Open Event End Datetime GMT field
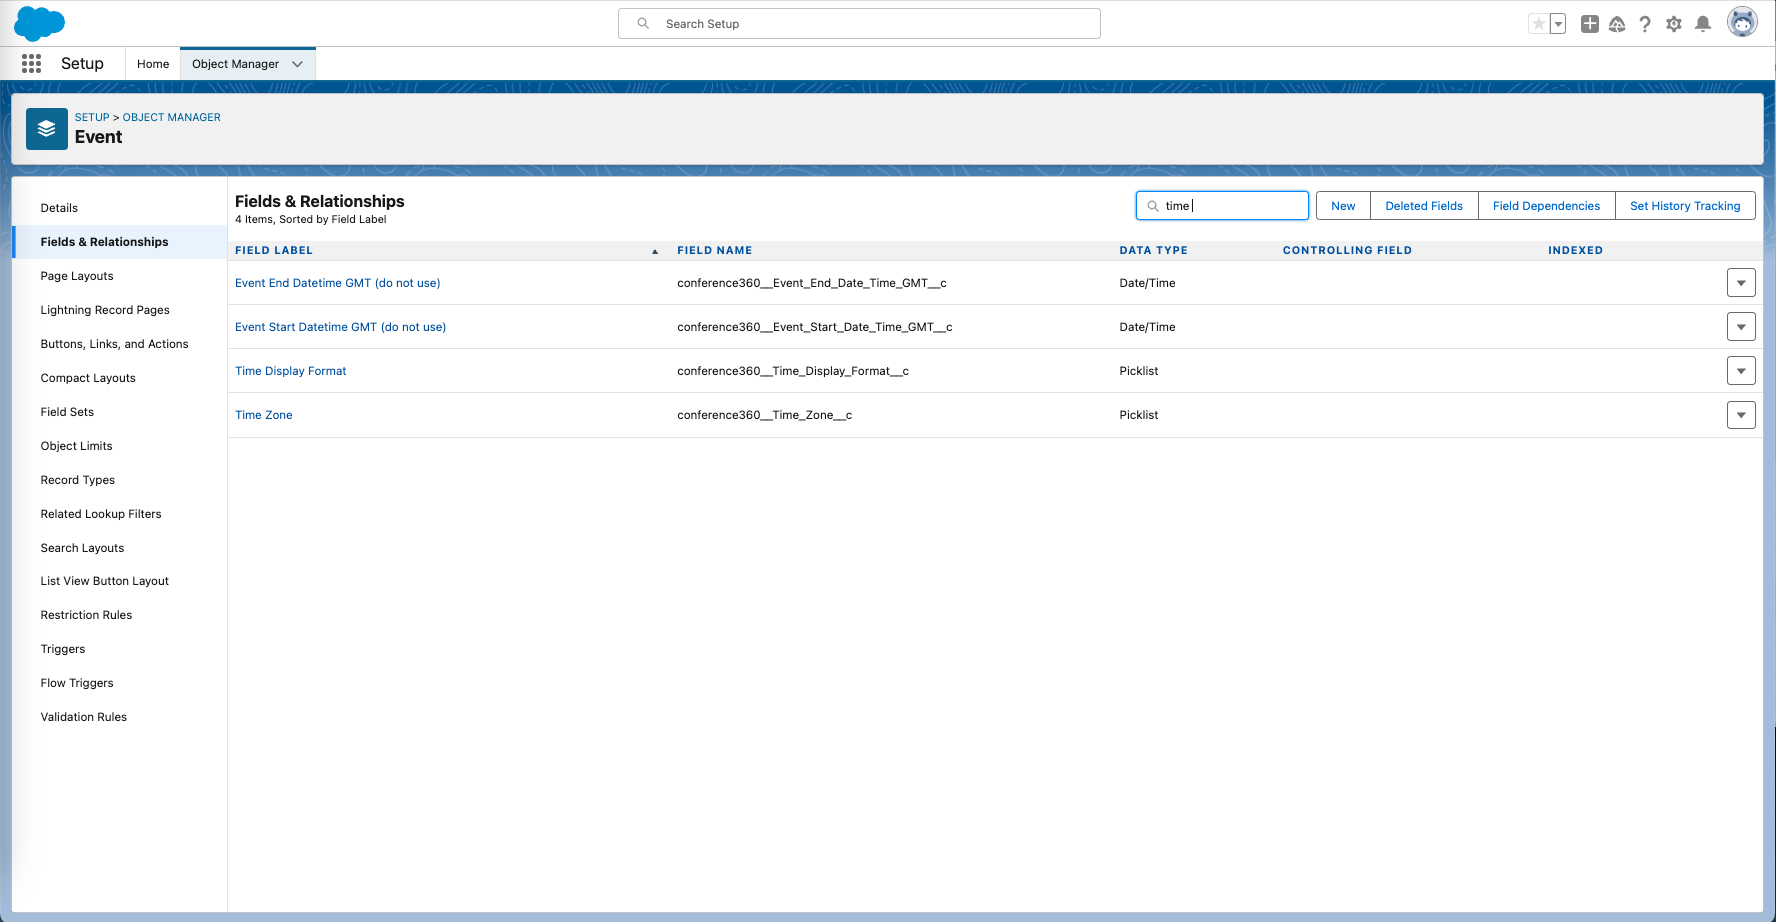The image size is (1776, 922). point(337,283)
